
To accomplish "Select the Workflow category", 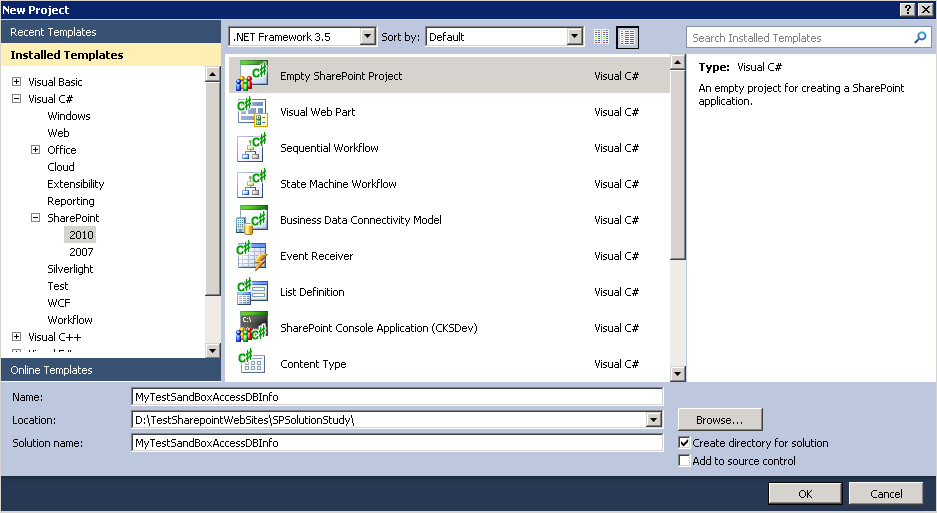I will (x=70, y=320).
